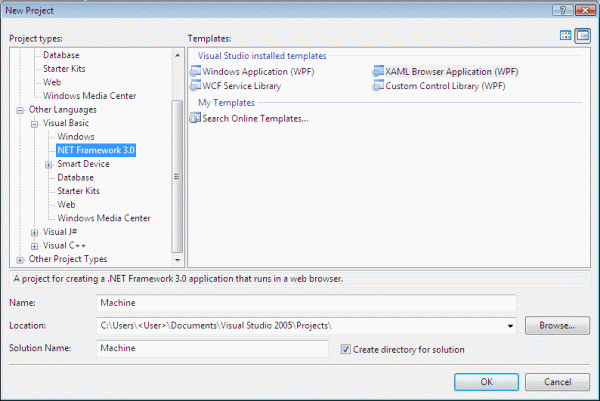
Task: Select the Visual J# tree label
Action: [x=60, y=232]
